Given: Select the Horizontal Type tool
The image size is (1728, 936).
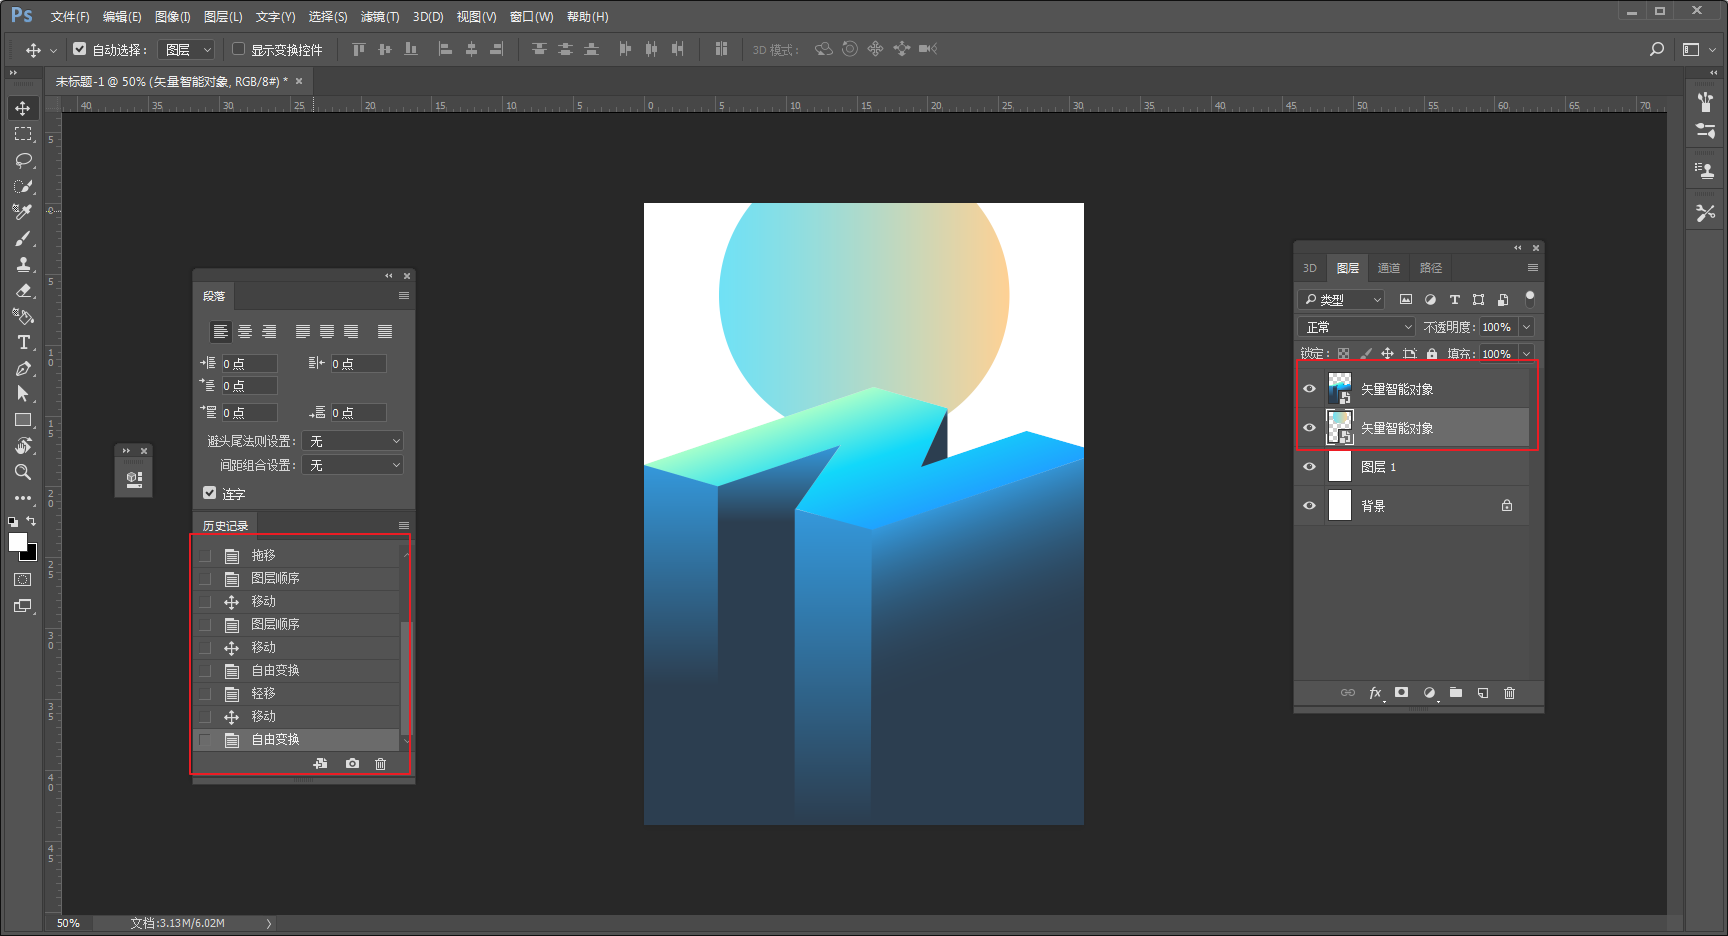Looking at the screenshot, I should pyautogui.click(x=23, y=342).
